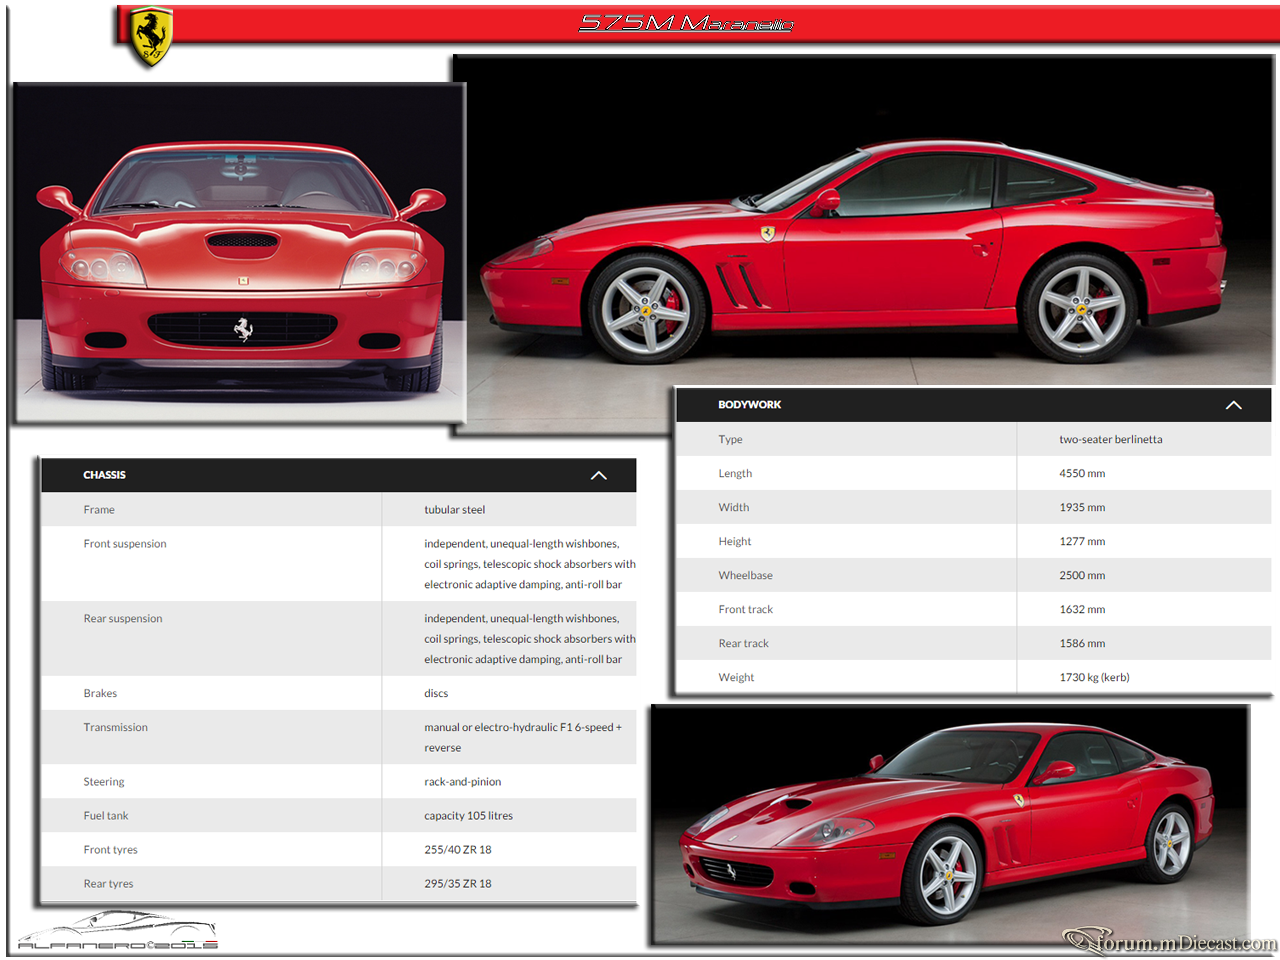The width and height of the screenshot is (1280, 960).
Task: Select the 'tubular steel' value
Action: coord(455,510)
